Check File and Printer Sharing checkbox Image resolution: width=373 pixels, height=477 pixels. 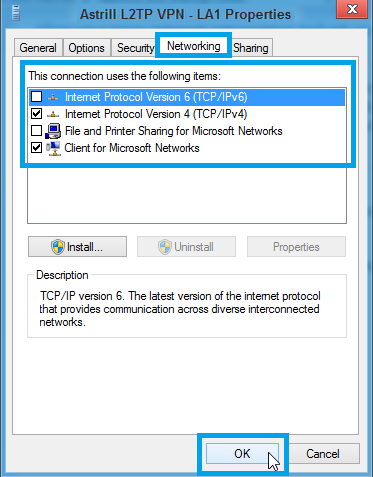click(x=36, y=131)
